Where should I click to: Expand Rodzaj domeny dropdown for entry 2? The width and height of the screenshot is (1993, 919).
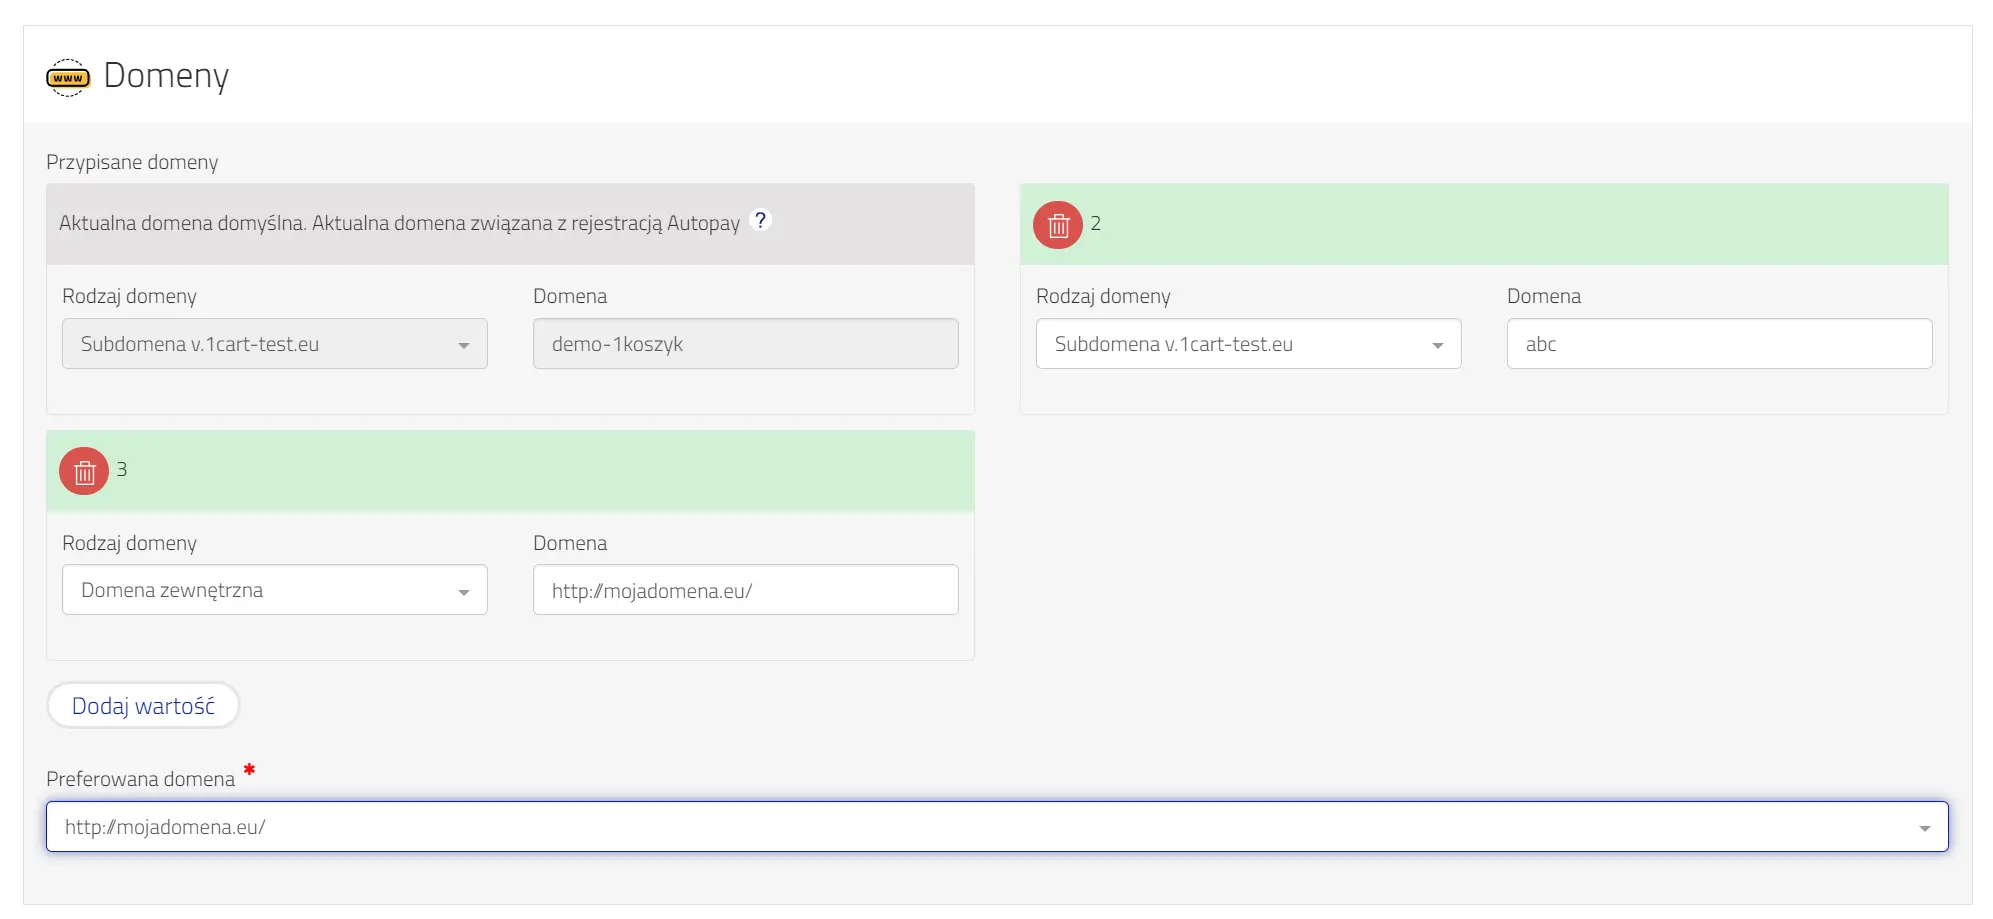pyautogui.click(x=1248, y=344)
